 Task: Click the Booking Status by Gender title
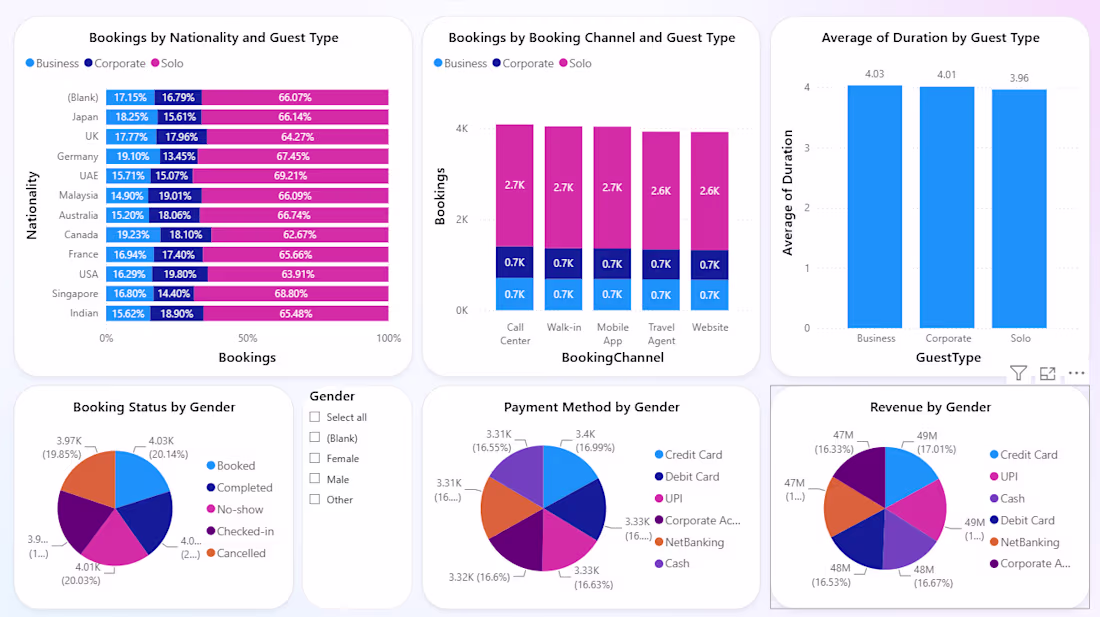[x=154, y=407]
